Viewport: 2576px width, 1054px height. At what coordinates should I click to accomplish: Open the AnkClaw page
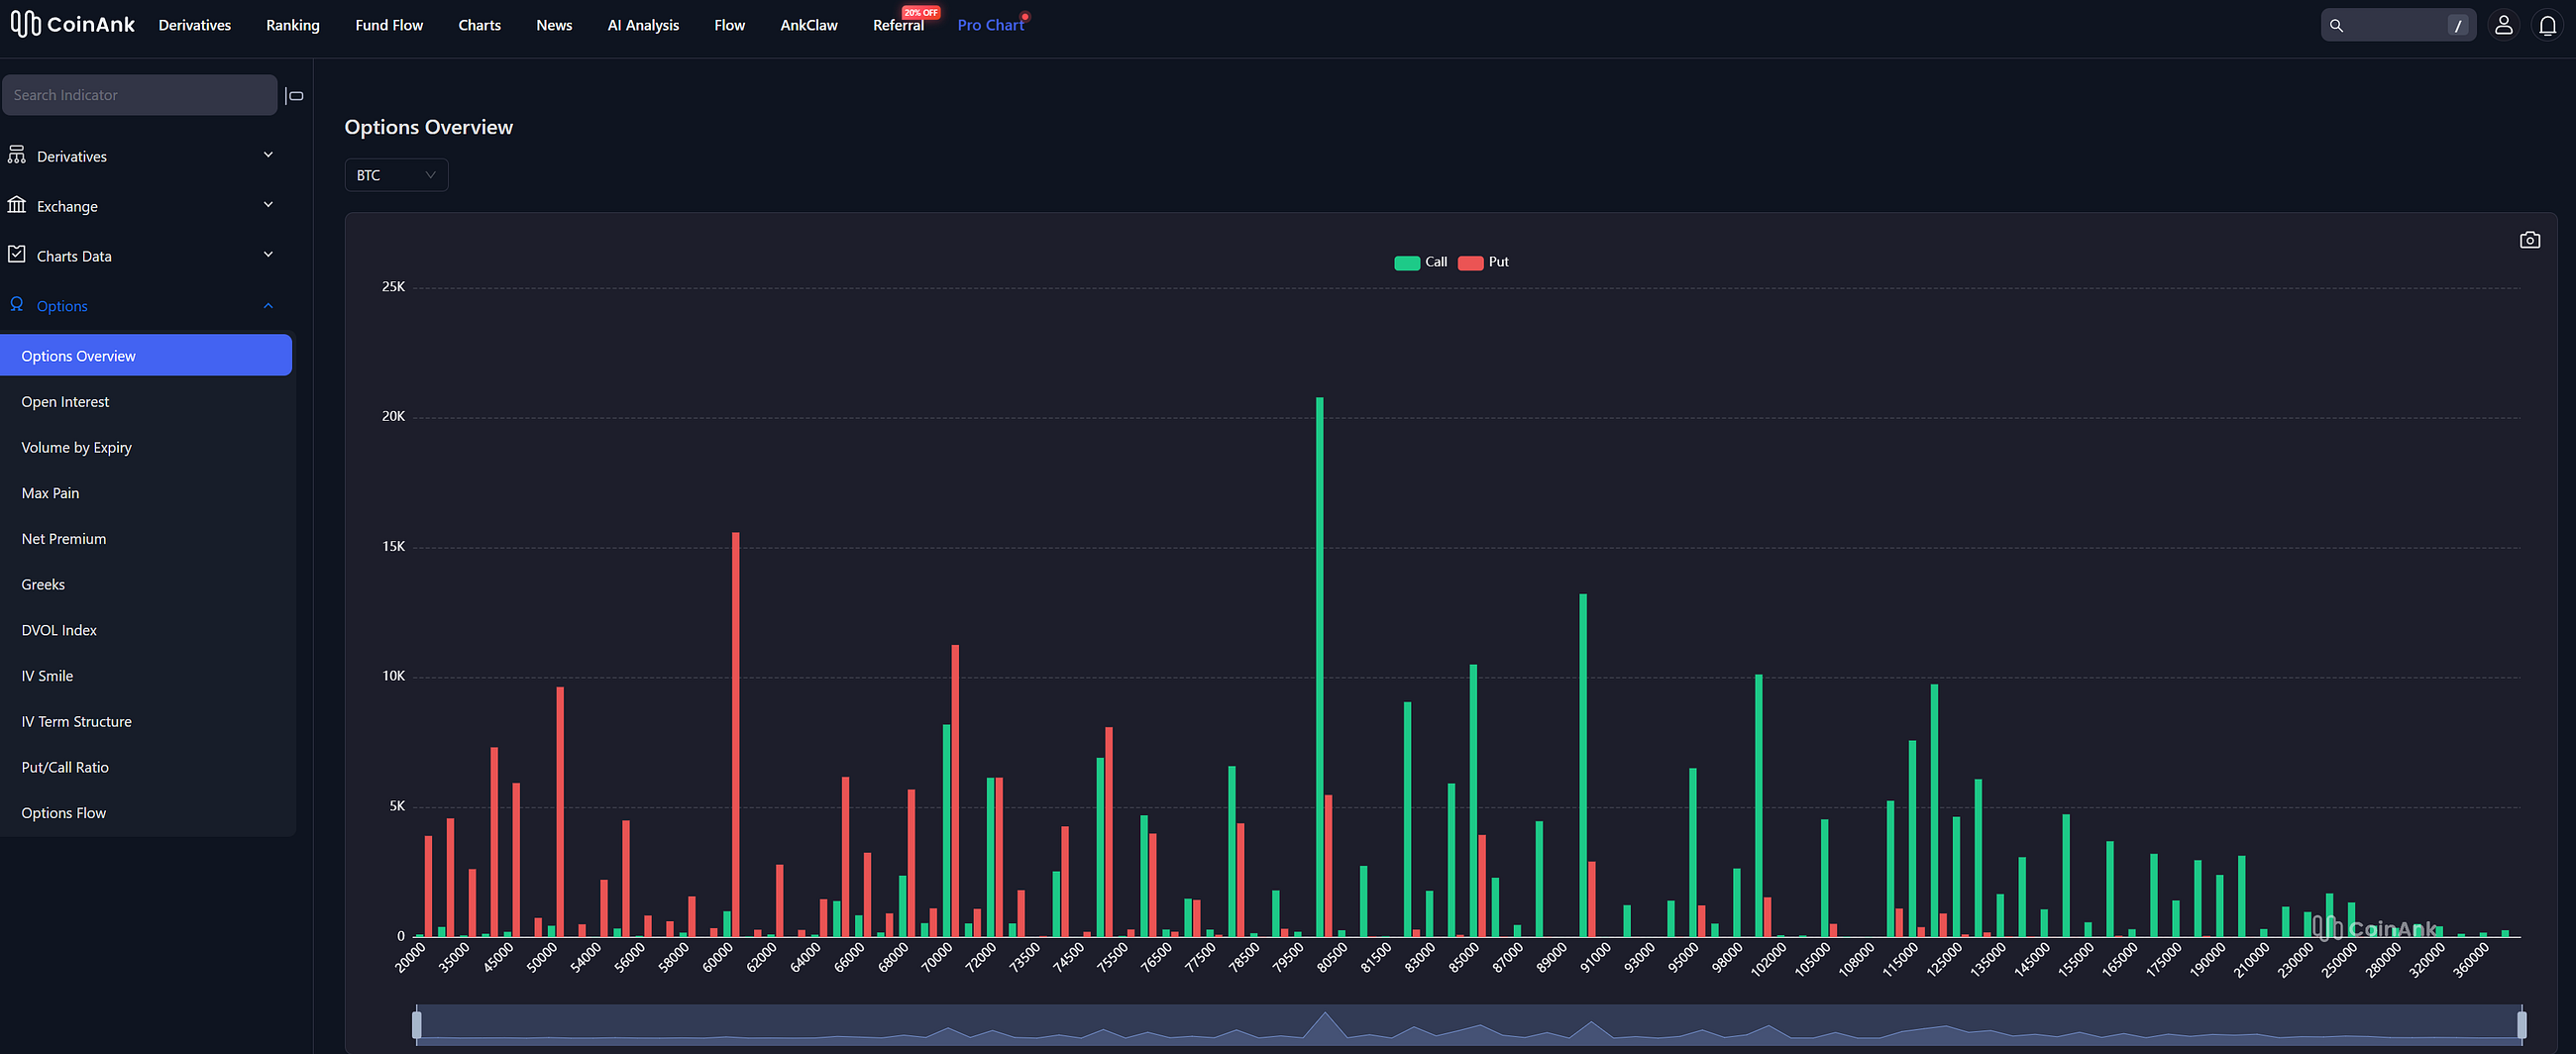(809, 25)
